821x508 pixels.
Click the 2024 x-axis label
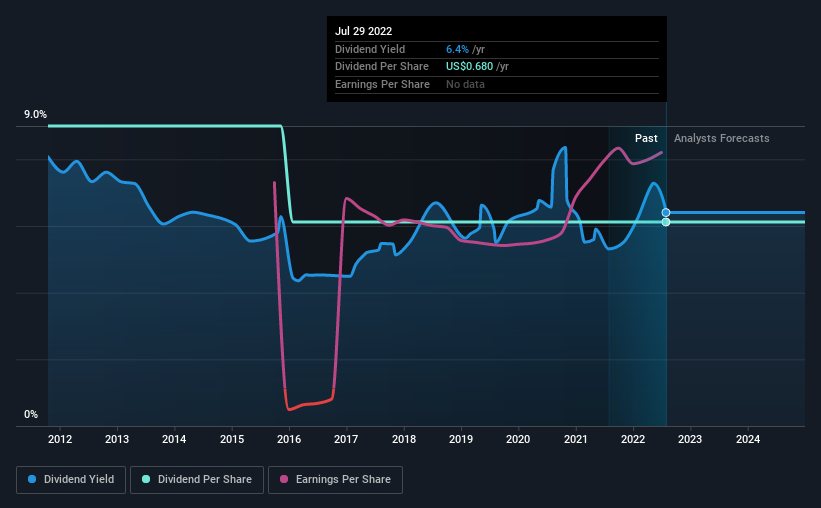pyautogui.click(x=748, y=439)
